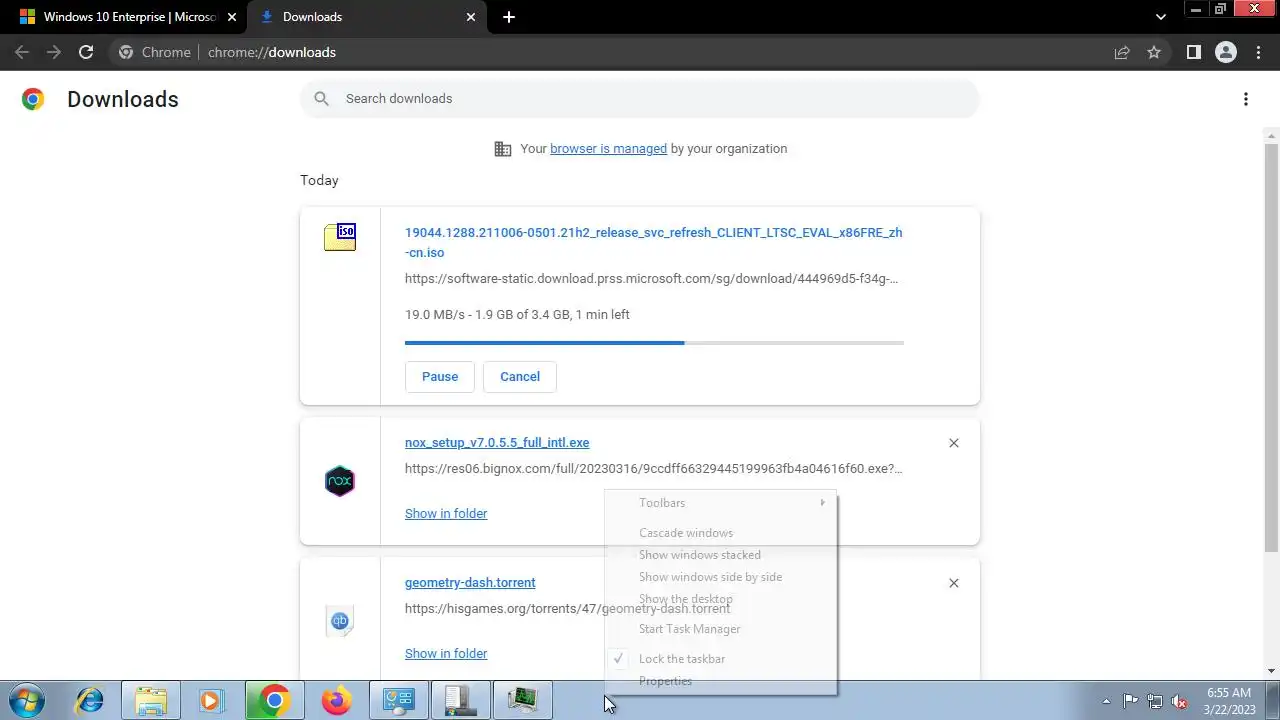
Task: Reload the downloads page
Action: [86, 52]
